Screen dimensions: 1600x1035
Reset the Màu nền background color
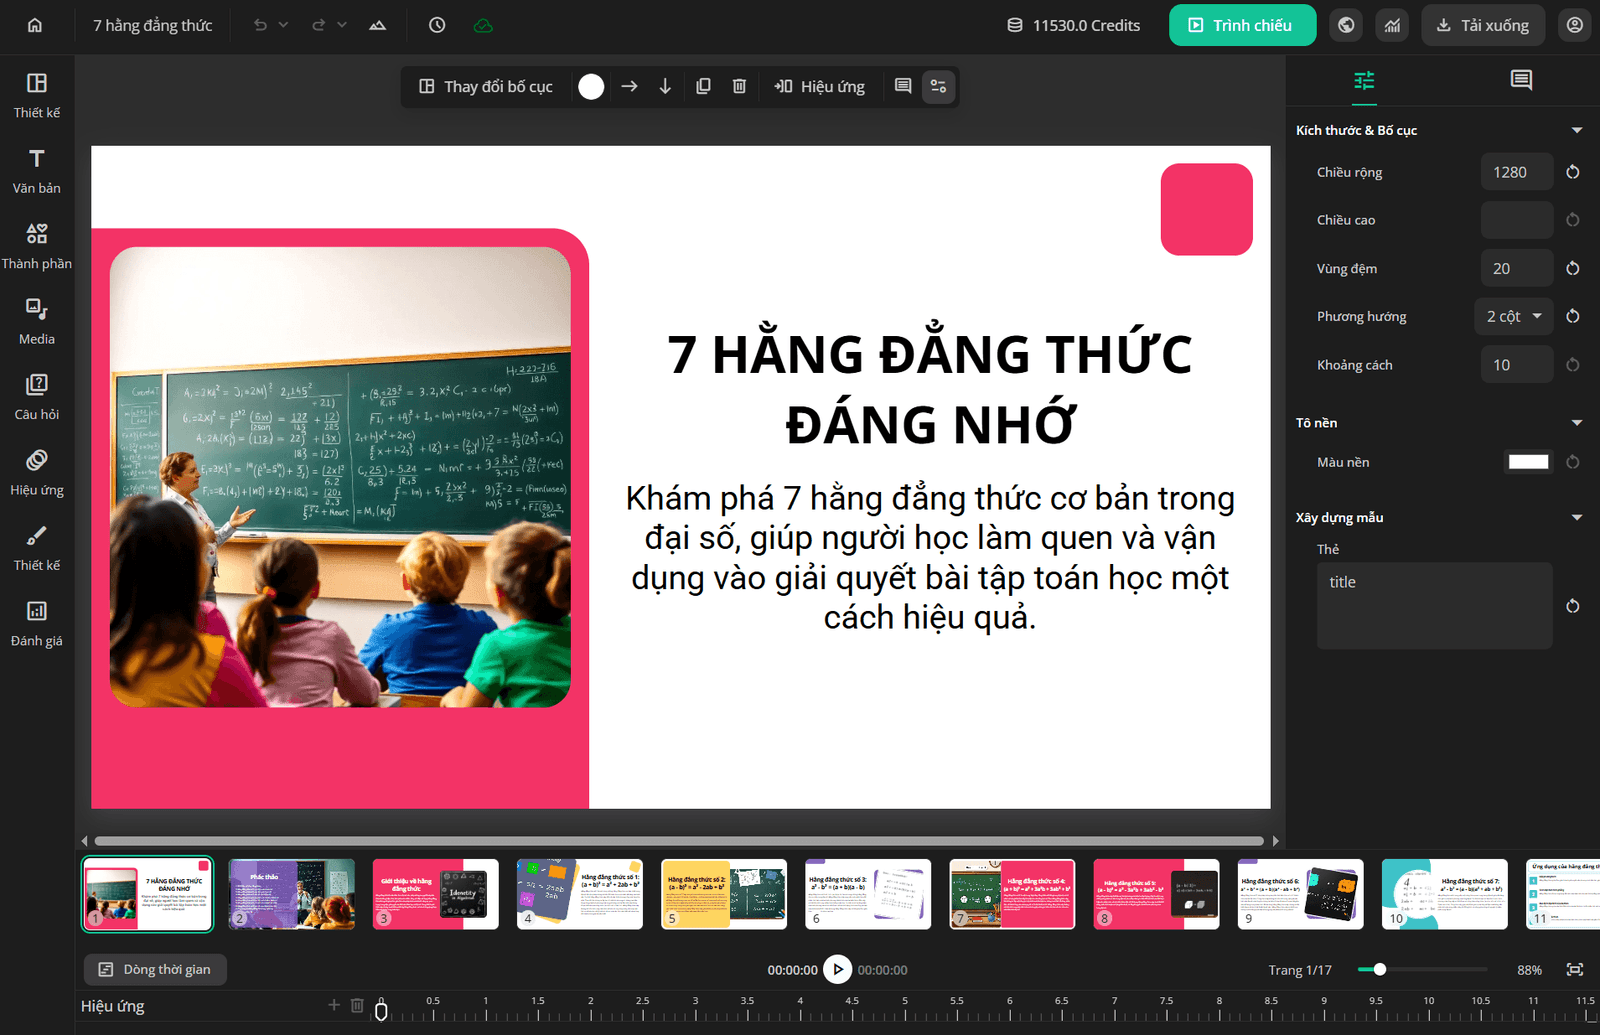(1573, 462)
